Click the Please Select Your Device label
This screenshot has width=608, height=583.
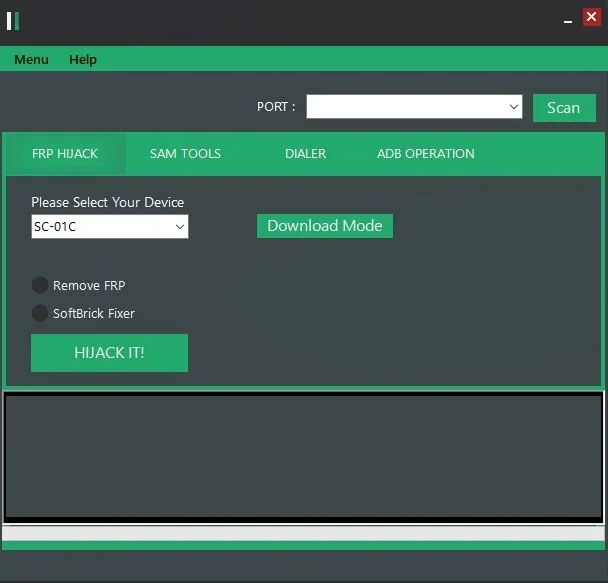108,202
